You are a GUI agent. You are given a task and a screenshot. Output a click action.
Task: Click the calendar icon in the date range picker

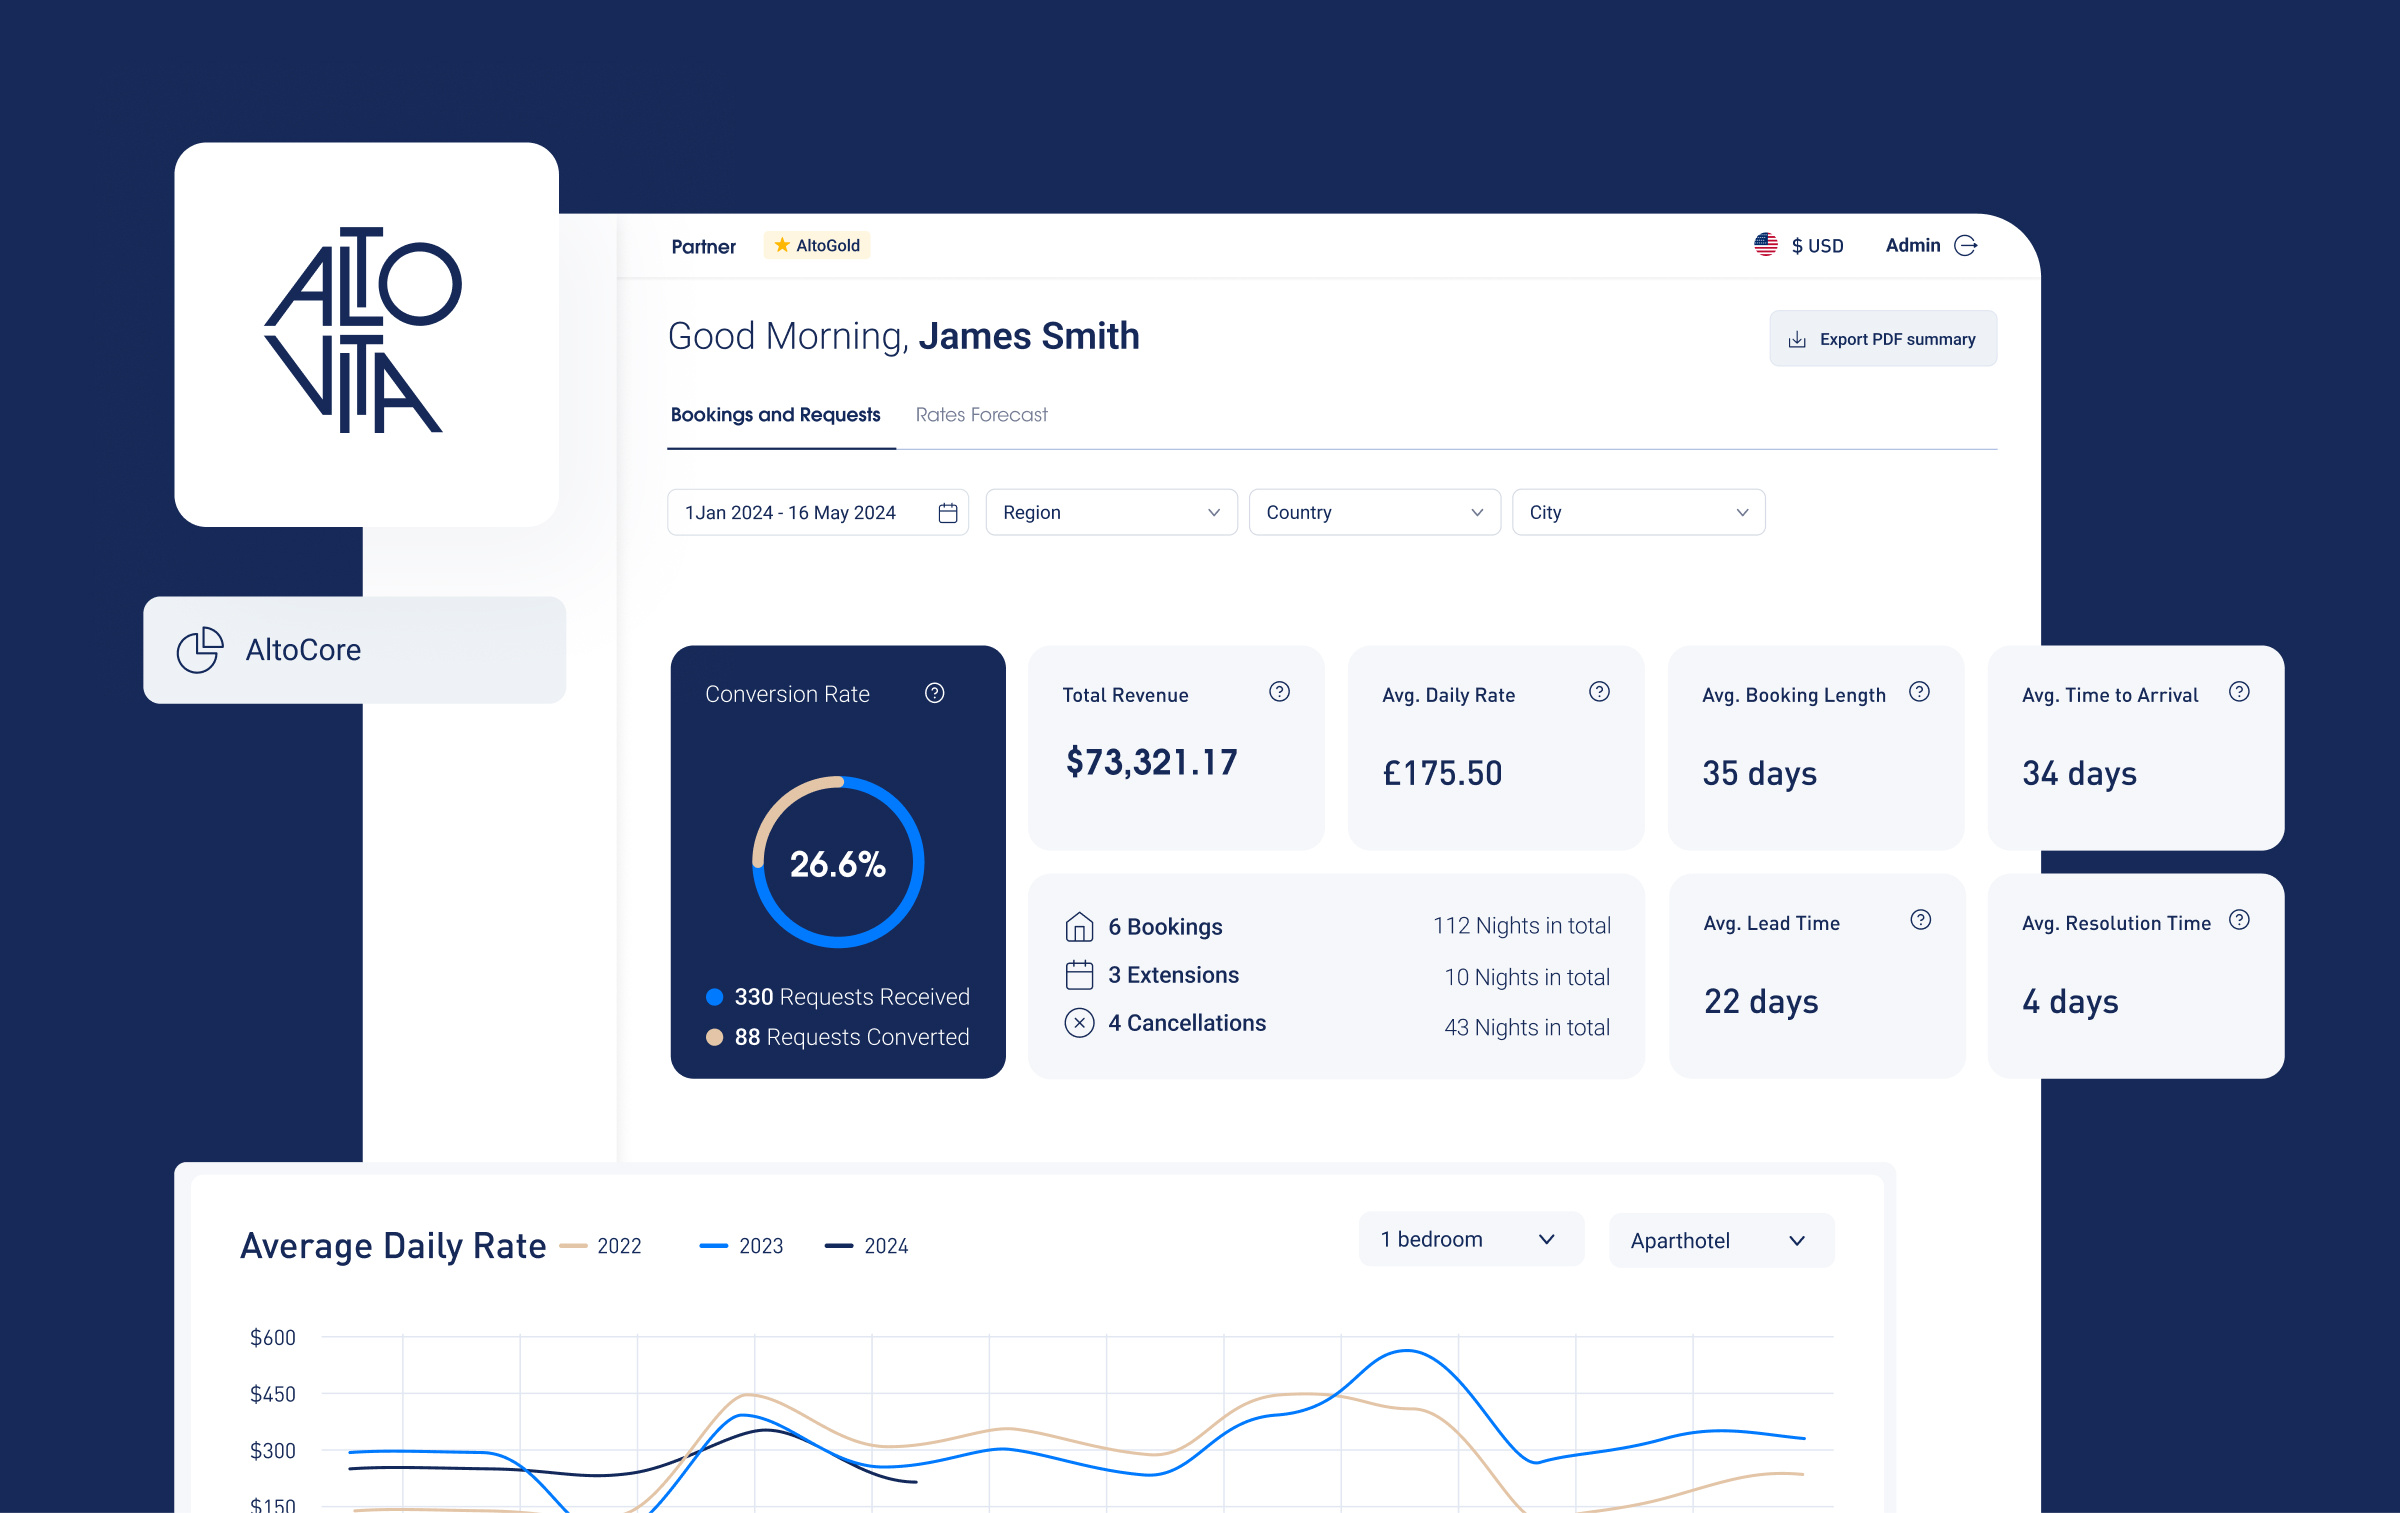946,511
